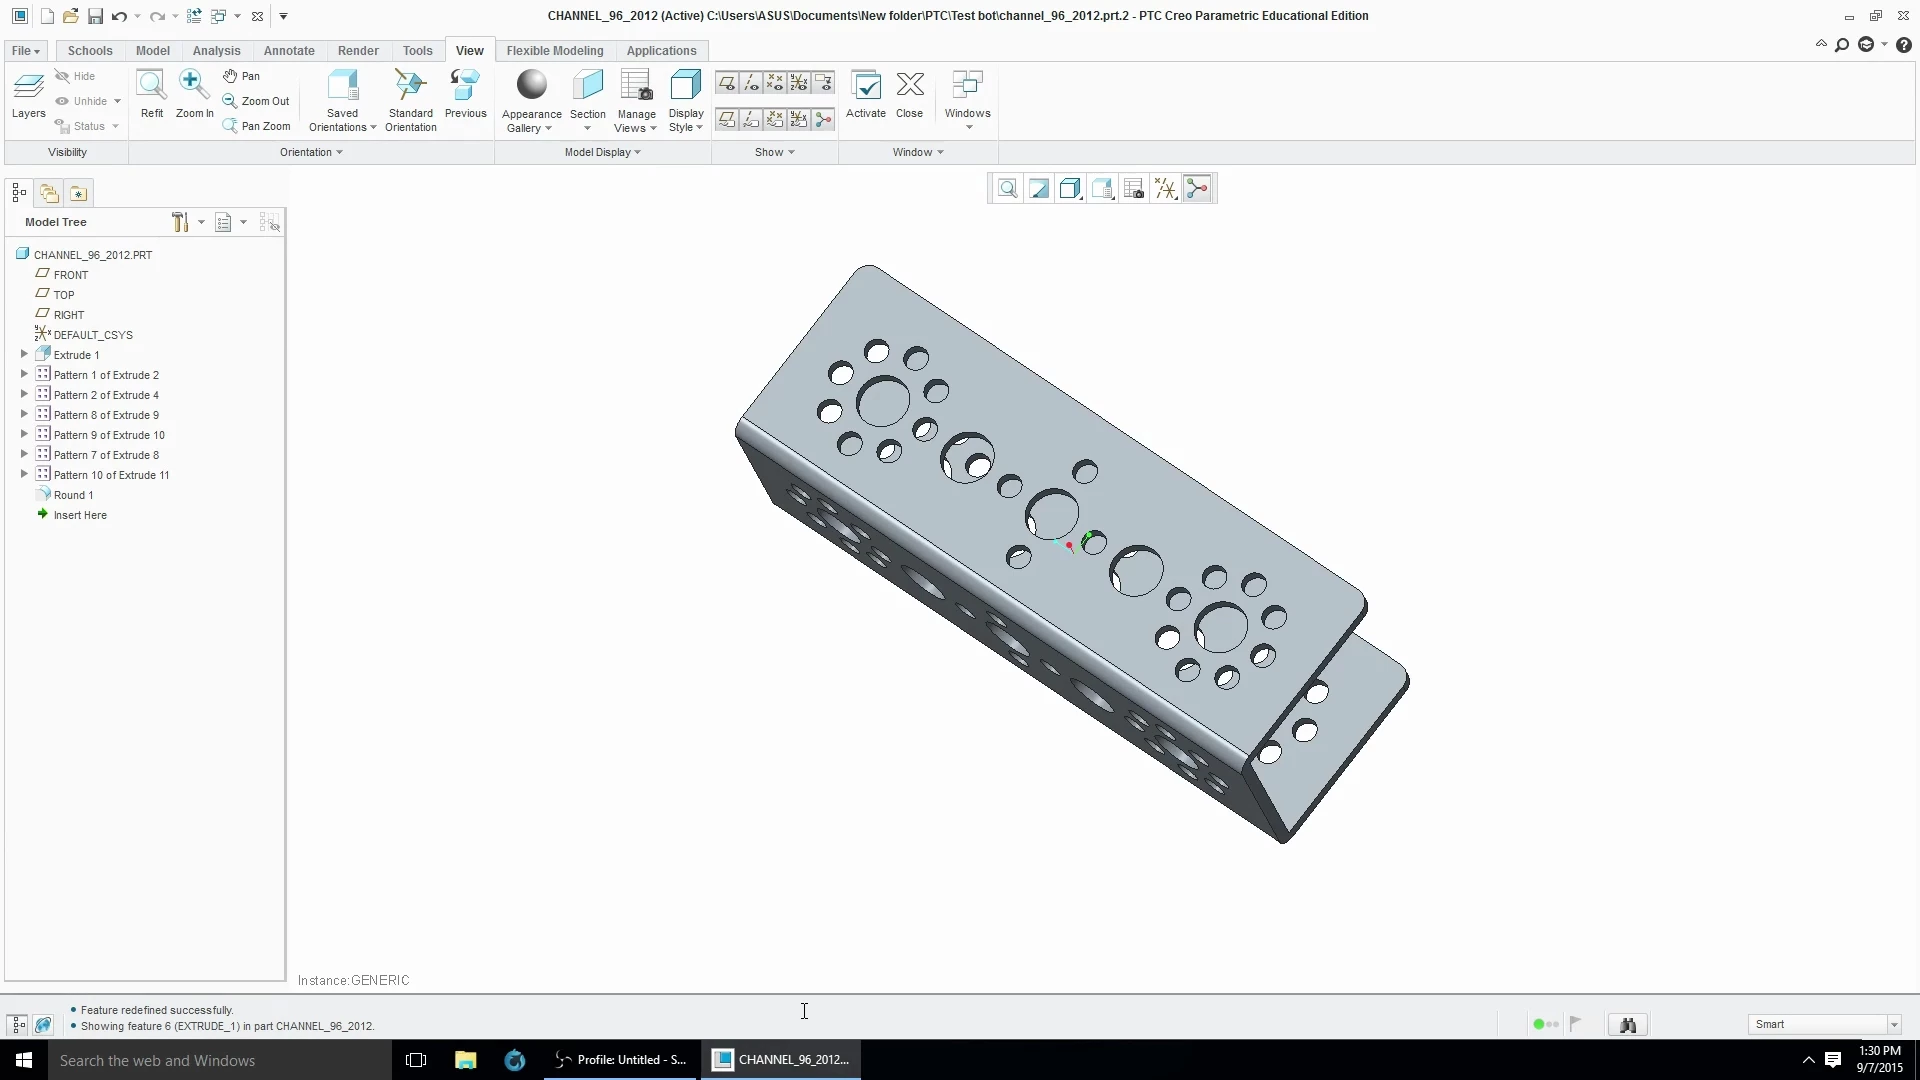Screen dimensions: 1920x1080
Task: Toggle plane display in Show group
Action: point(727,83)
